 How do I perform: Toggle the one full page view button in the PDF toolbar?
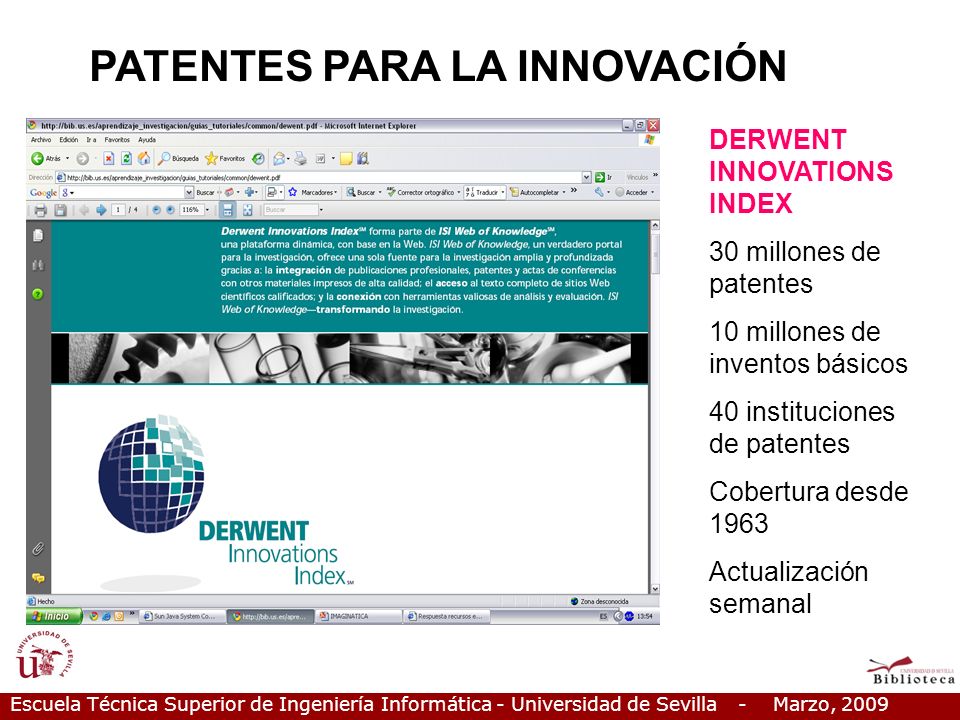click(247, 210)
